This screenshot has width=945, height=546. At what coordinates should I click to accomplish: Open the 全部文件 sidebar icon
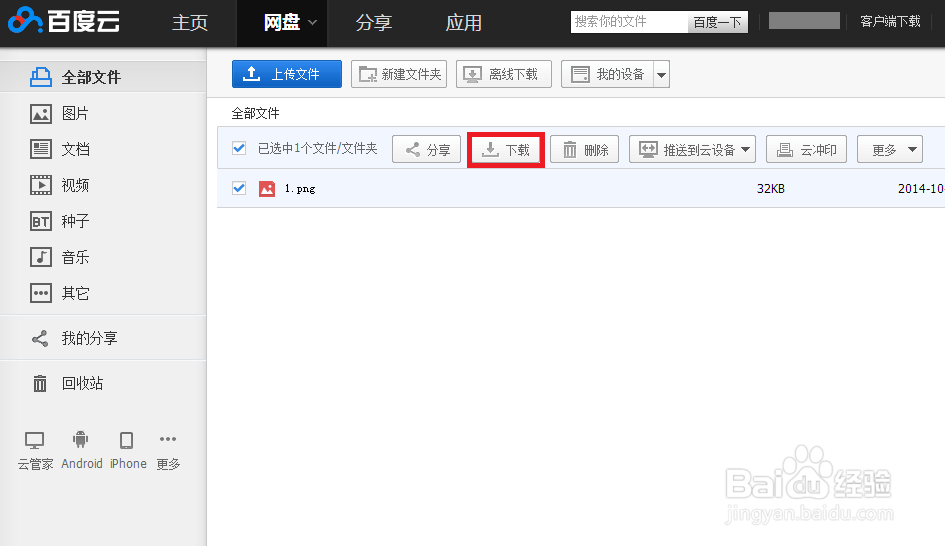click(x=40, y=77)
